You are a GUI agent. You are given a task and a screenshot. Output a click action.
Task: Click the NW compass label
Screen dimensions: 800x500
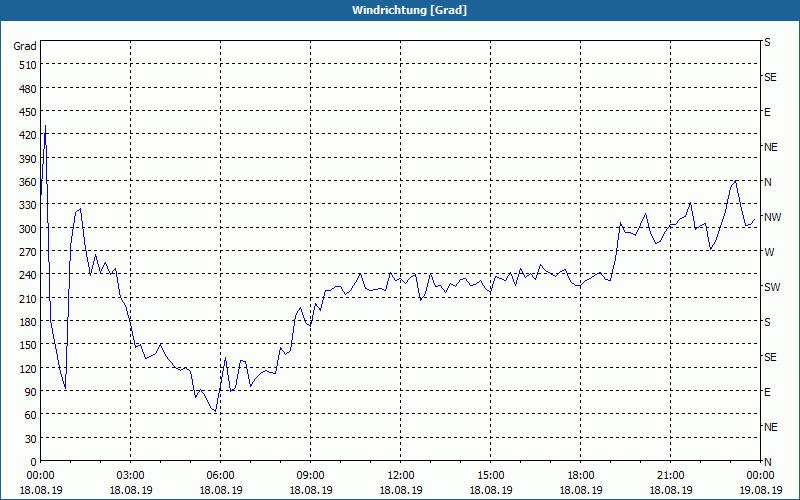tap(772, 217)
